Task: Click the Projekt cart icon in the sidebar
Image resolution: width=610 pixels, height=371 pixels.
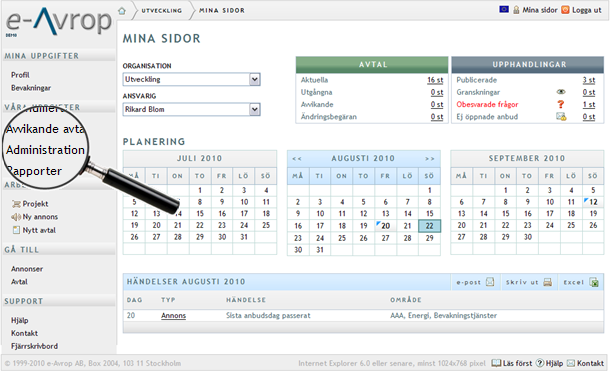Action: (16, 204)
